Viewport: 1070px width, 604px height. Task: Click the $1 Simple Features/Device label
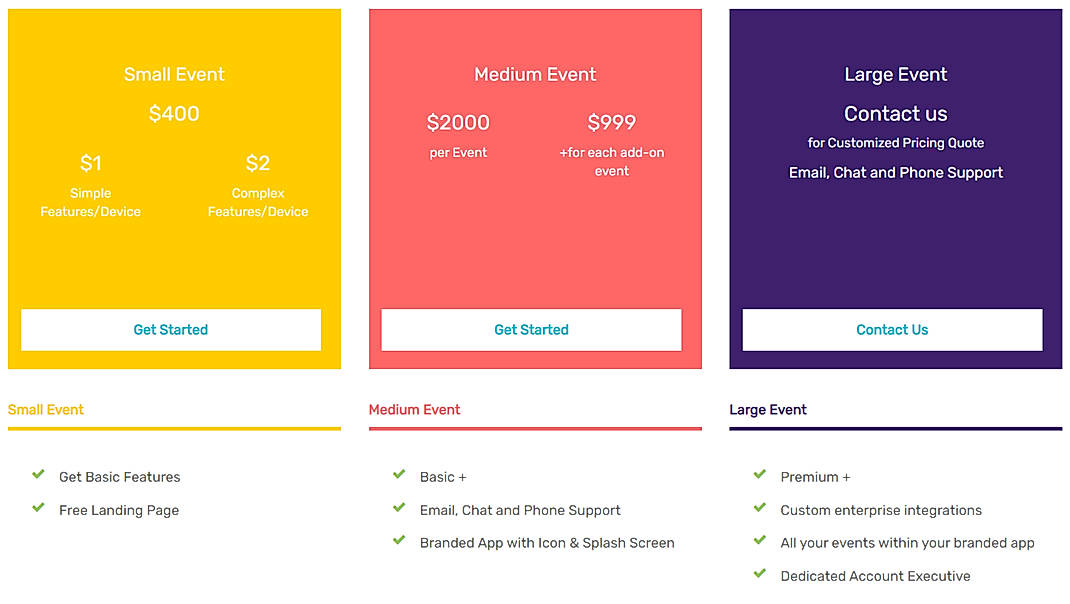click(x=90, y=185)
